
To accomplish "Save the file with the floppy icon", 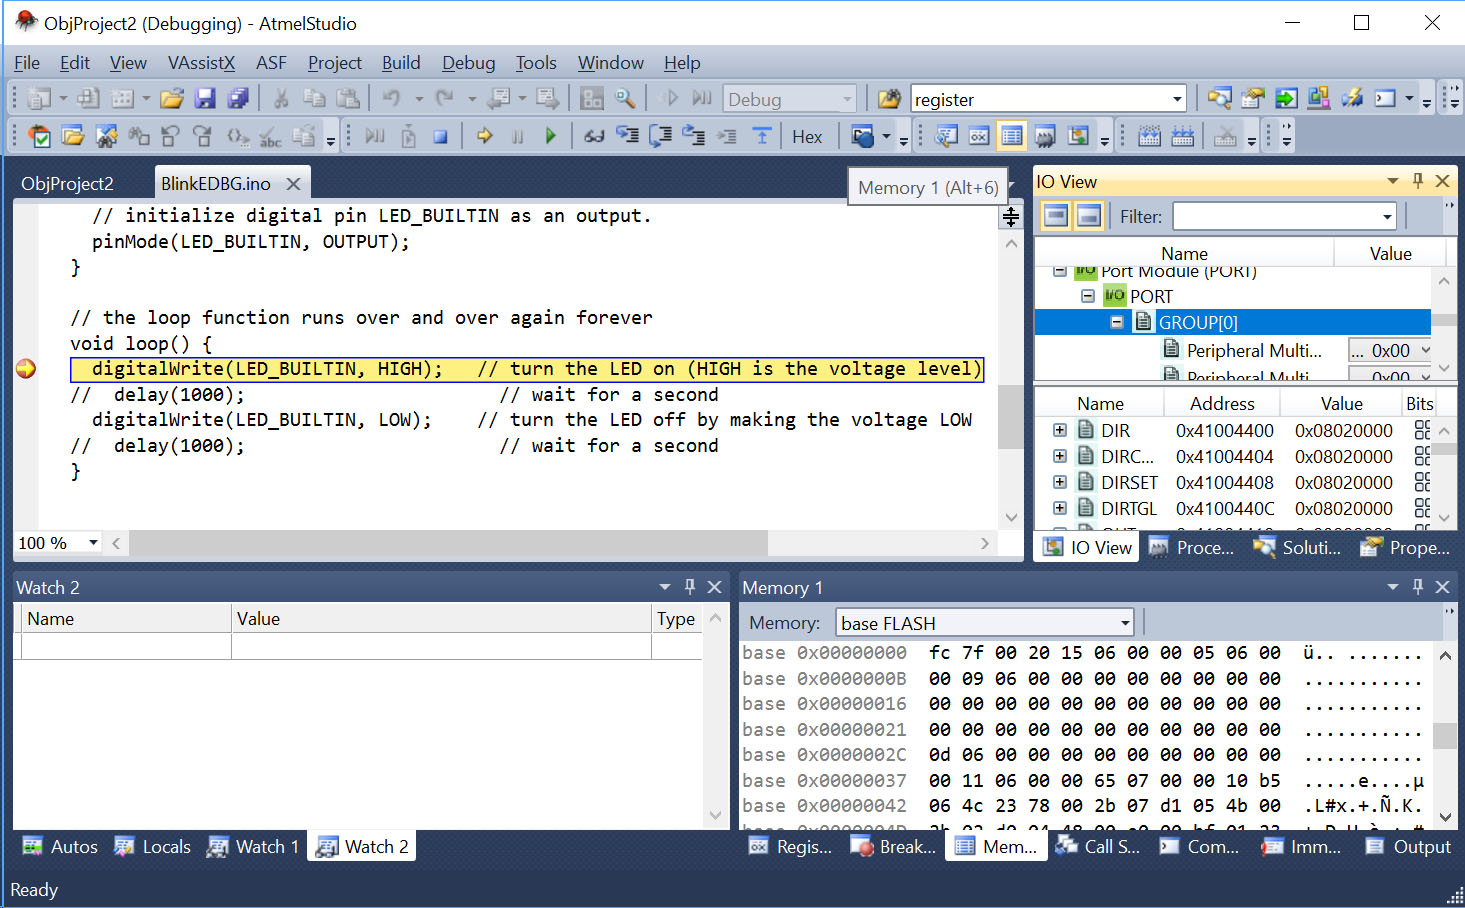I will [205, 98].
